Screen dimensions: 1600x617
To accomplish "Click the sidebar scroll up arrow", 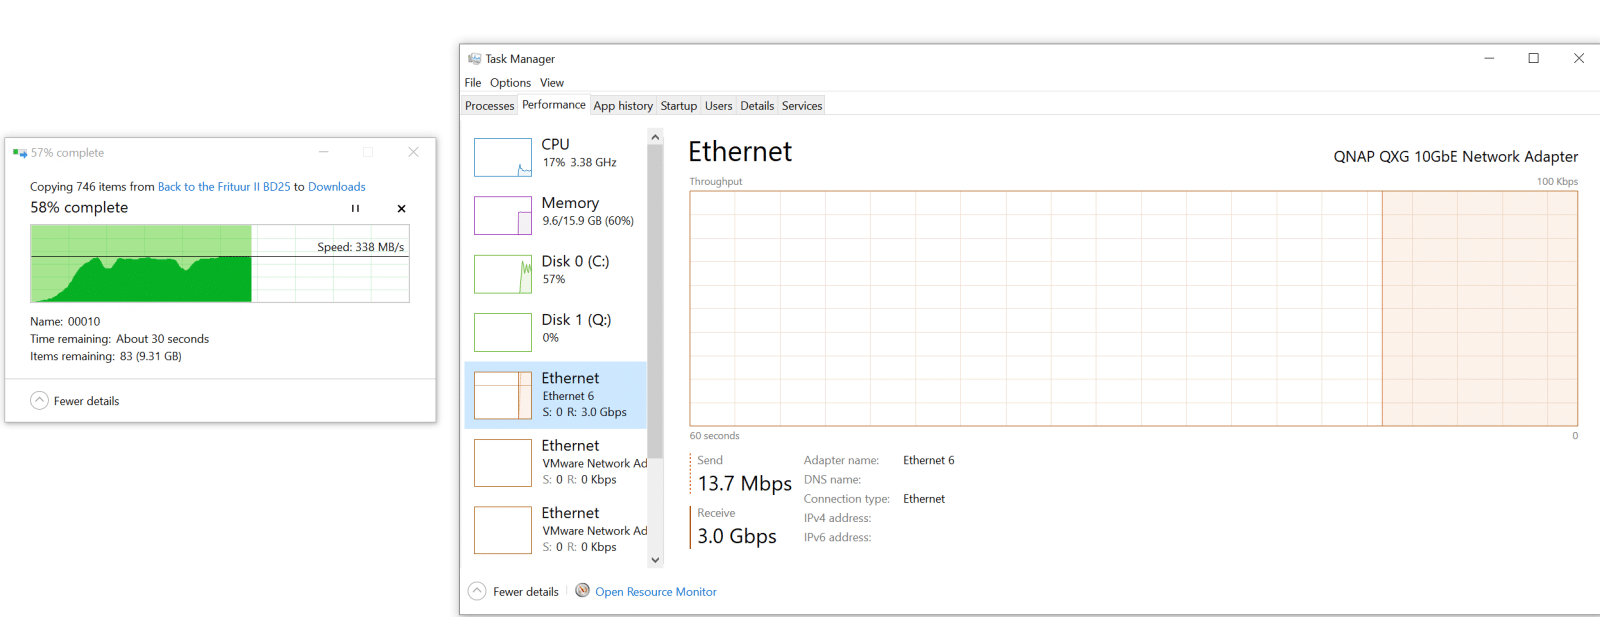I will pos(655,137).
